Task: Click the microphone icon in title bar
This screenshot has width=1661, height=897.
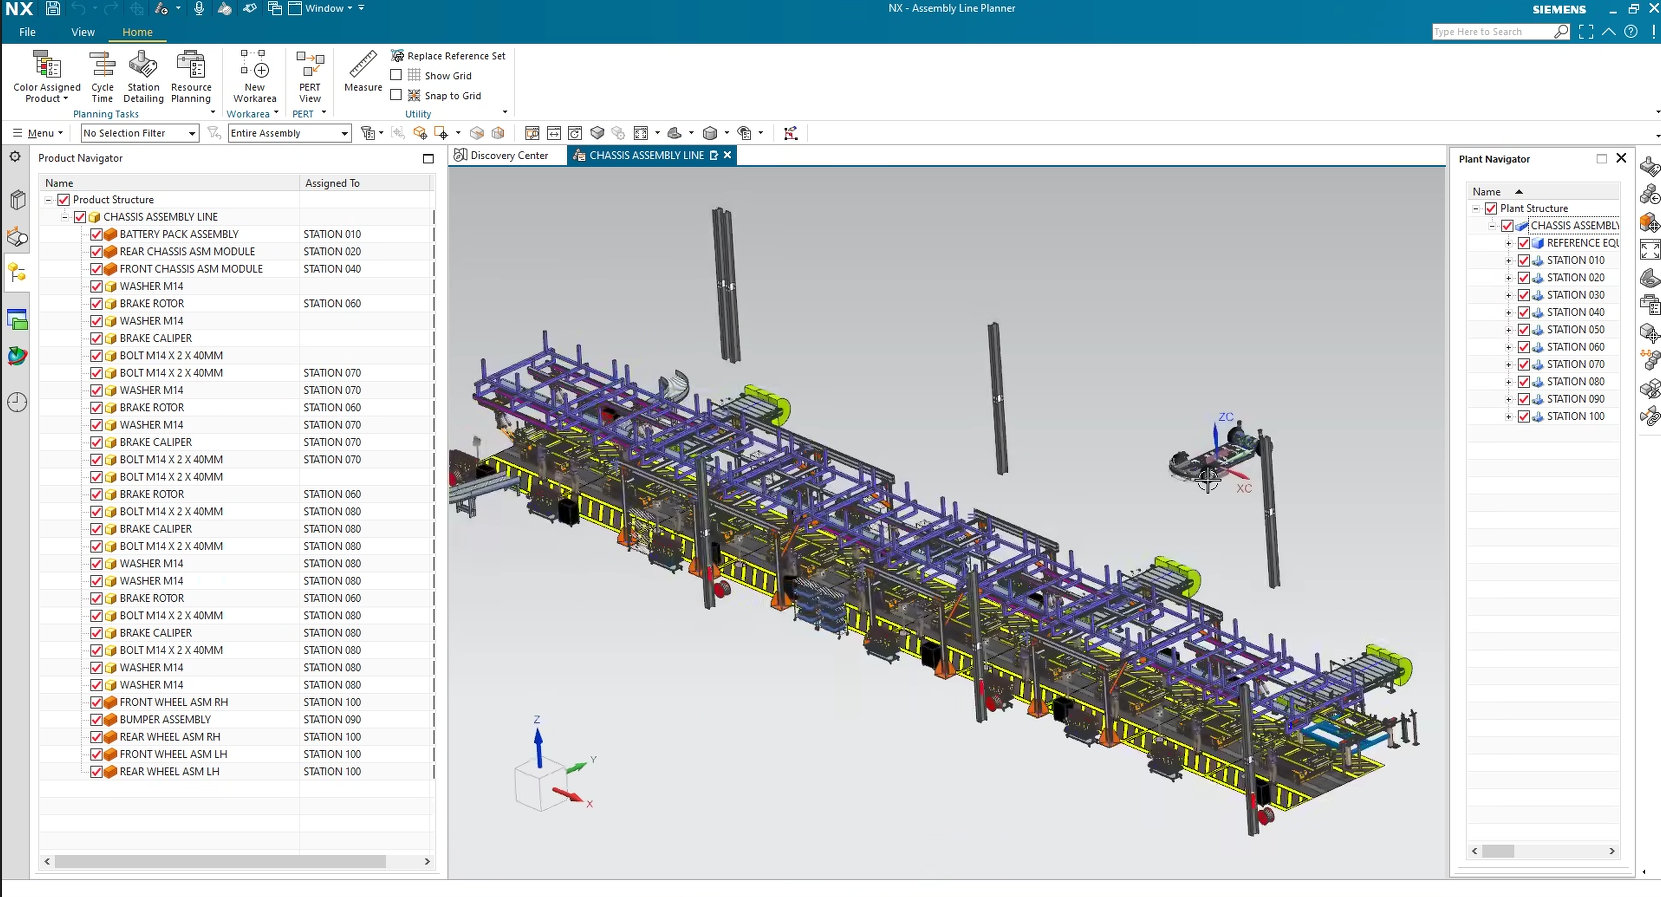Action: click(199, 8)
